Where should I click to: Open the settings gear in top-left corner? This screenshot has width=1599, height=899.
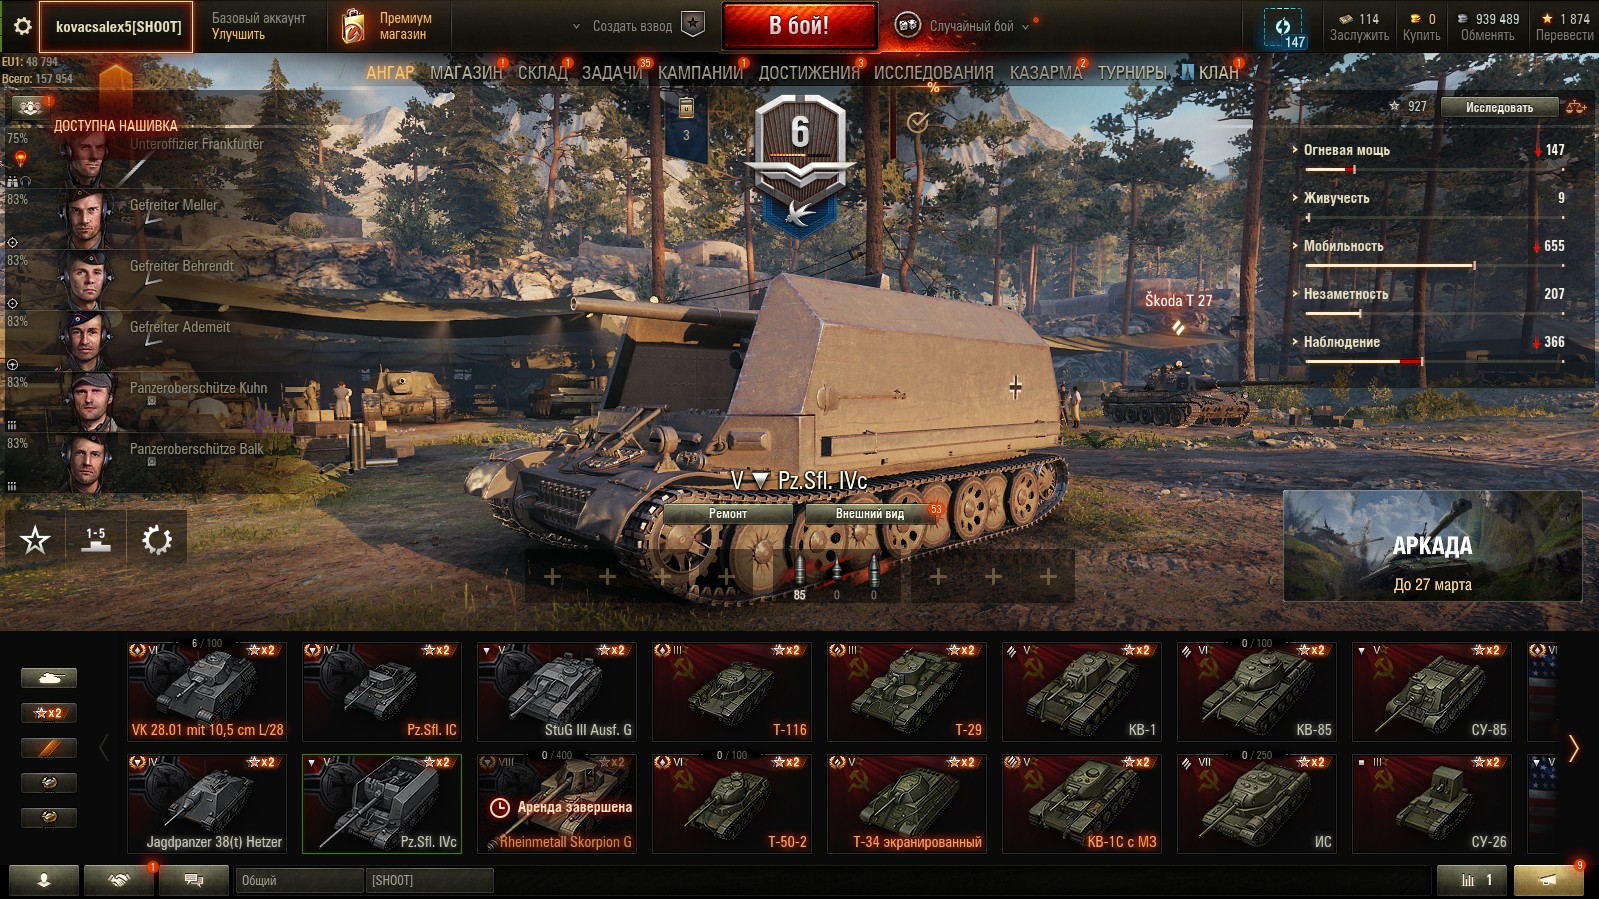tap(21, 27)
